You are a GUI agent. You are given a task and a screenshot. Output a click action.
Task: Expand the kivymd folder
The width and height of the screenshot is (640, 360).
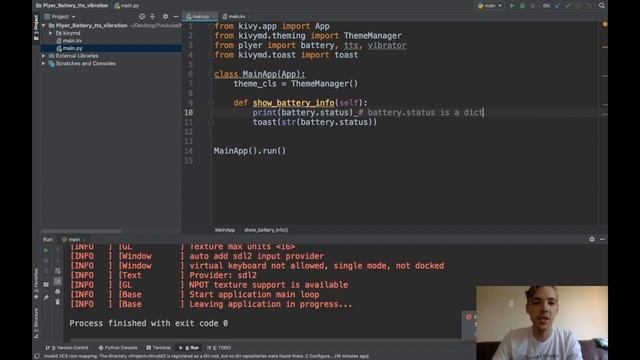coord(51,33)
